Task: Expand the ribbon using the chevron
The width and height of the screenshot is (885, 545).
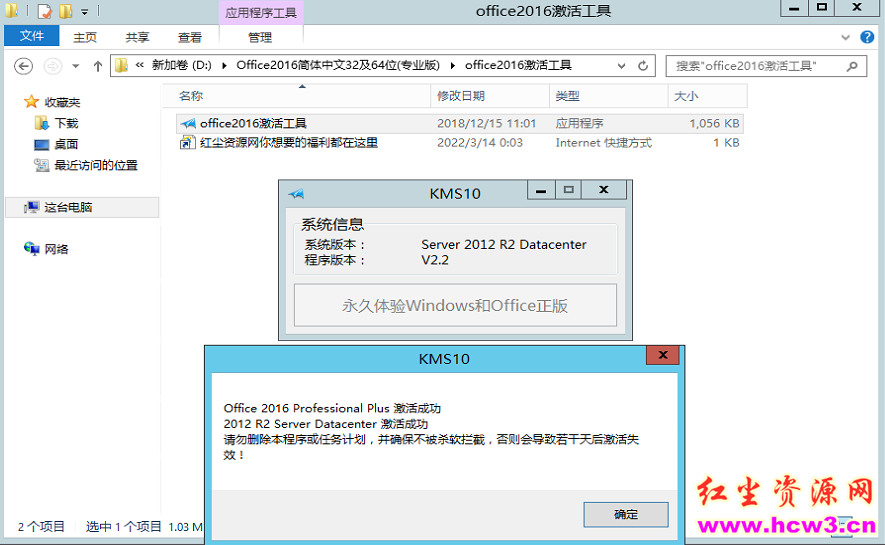Action: click(x=846, y=37)
